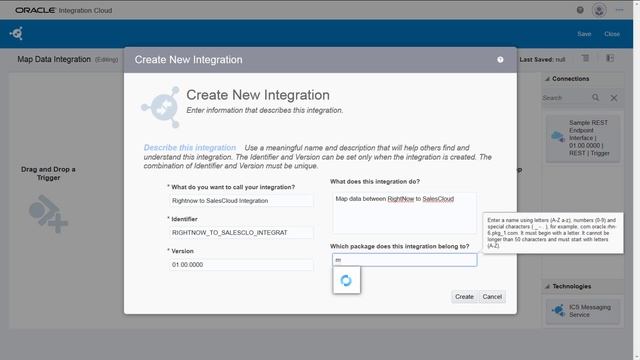Open the top-right overflow menu dots
This screenshot has width=640, height=360.
click(620, 10)
